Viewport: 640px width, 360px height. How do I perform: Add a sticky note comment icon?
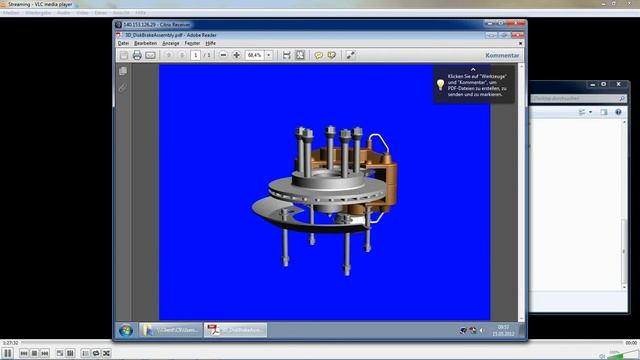click(x=318, y=55)
